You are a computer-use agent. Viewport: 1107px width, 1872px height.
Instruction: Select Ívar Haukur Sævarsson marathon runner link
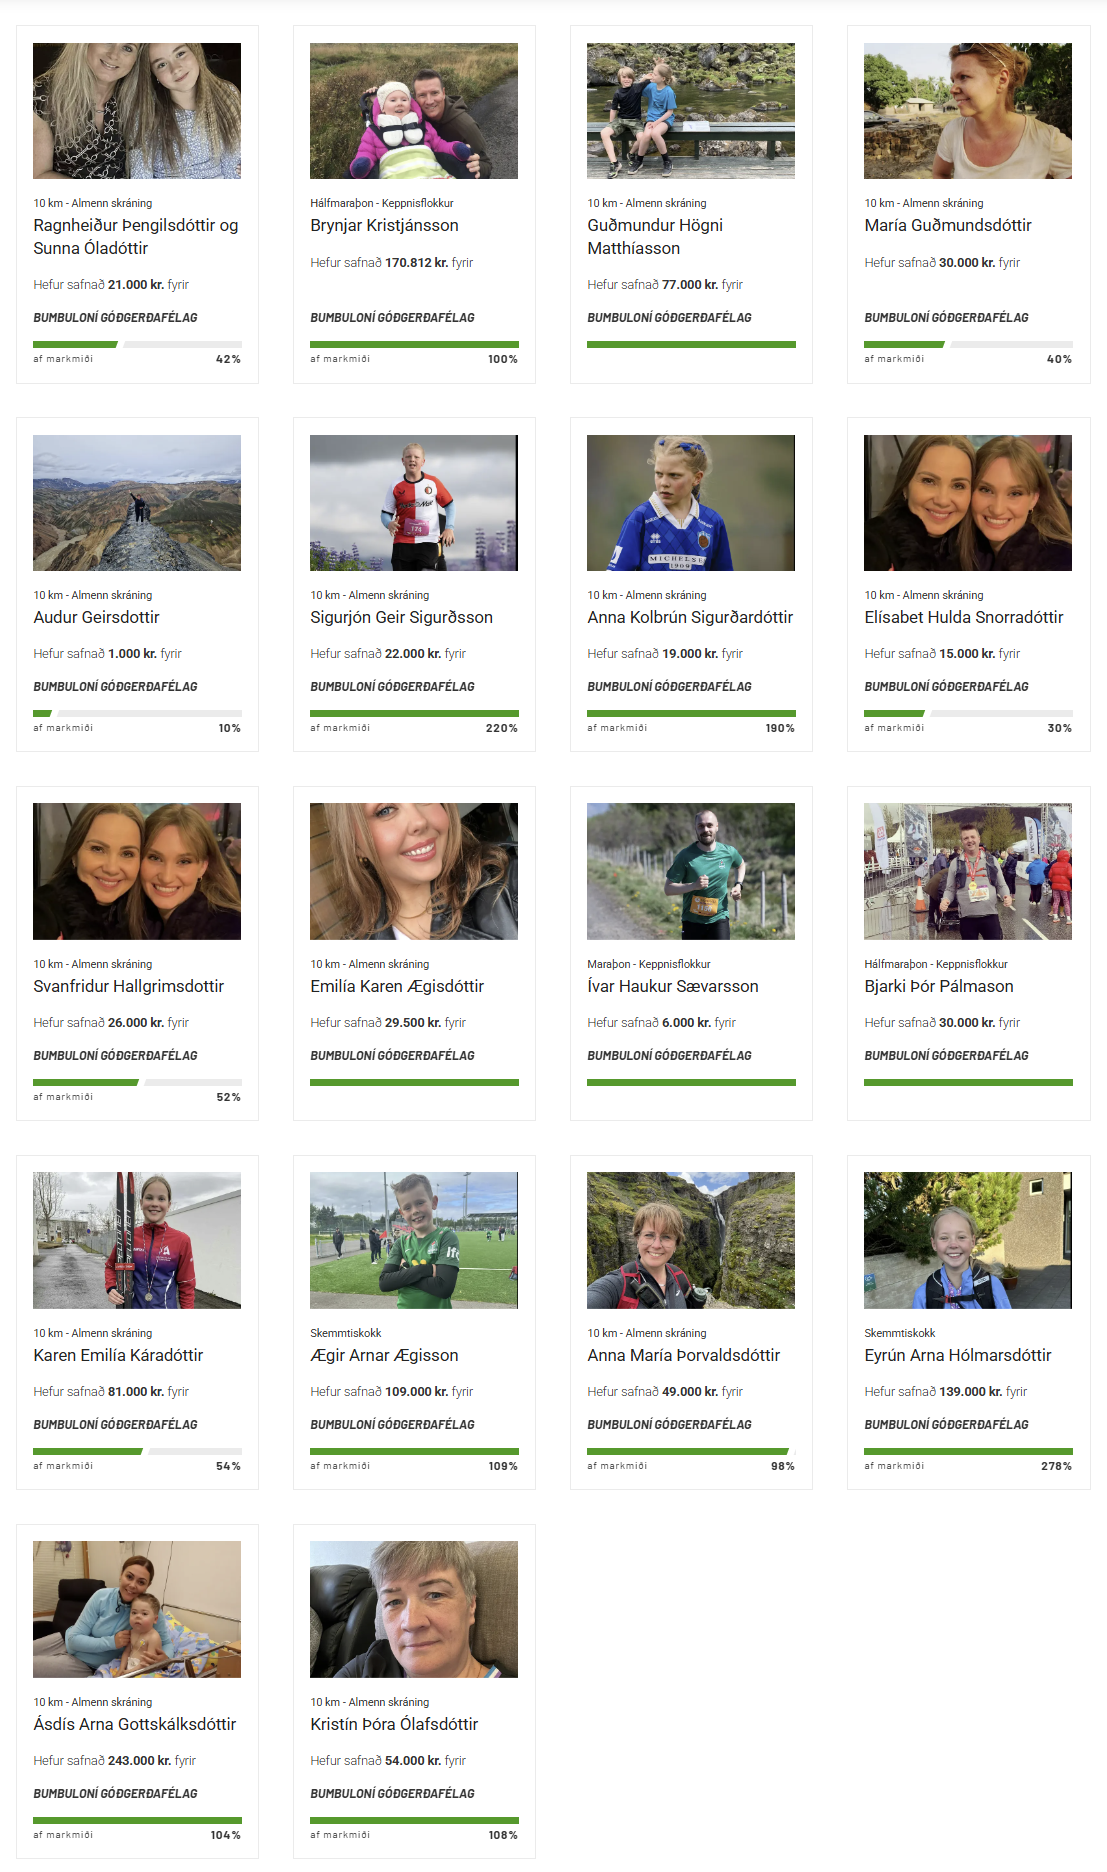click(x=672, y=987)
